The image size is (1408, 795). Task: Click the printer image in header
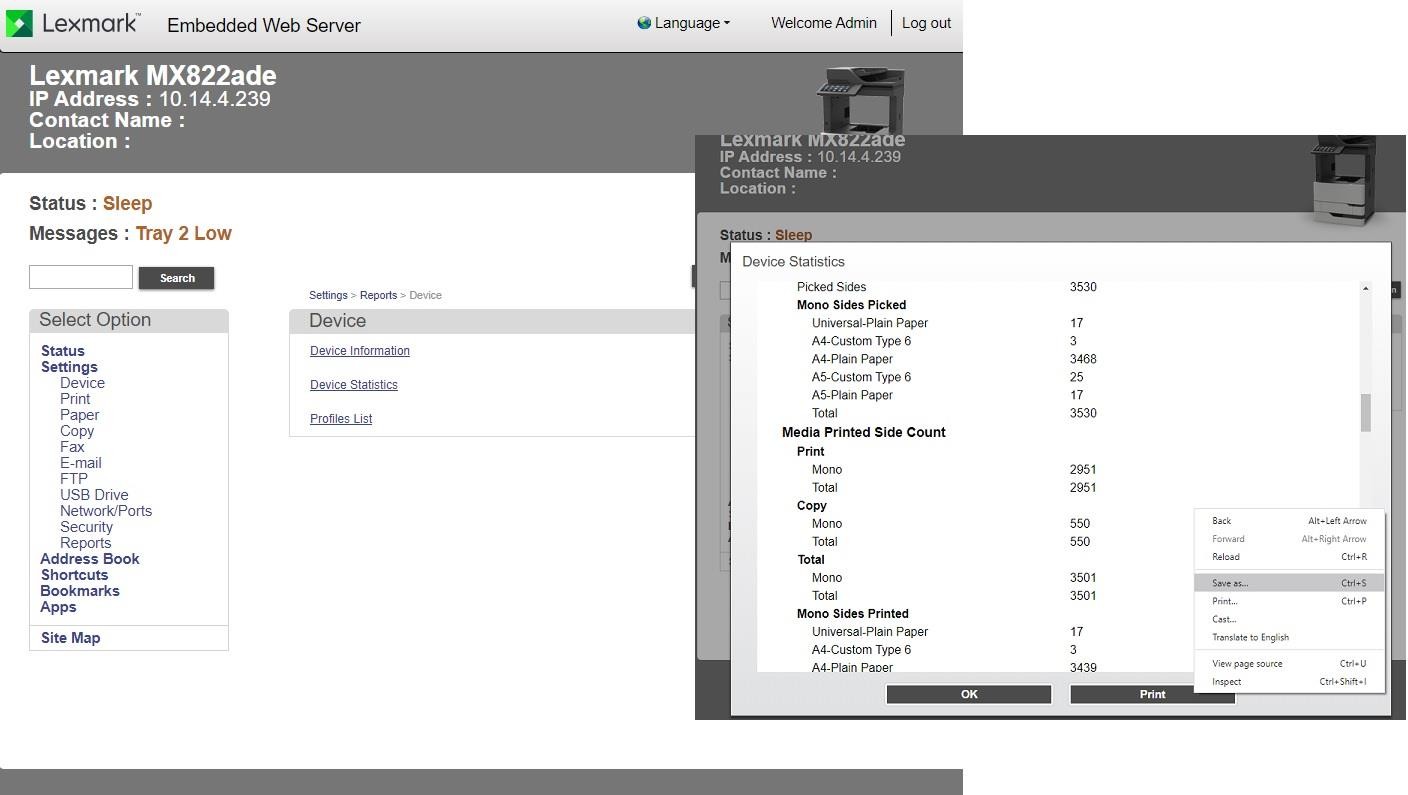860,100
